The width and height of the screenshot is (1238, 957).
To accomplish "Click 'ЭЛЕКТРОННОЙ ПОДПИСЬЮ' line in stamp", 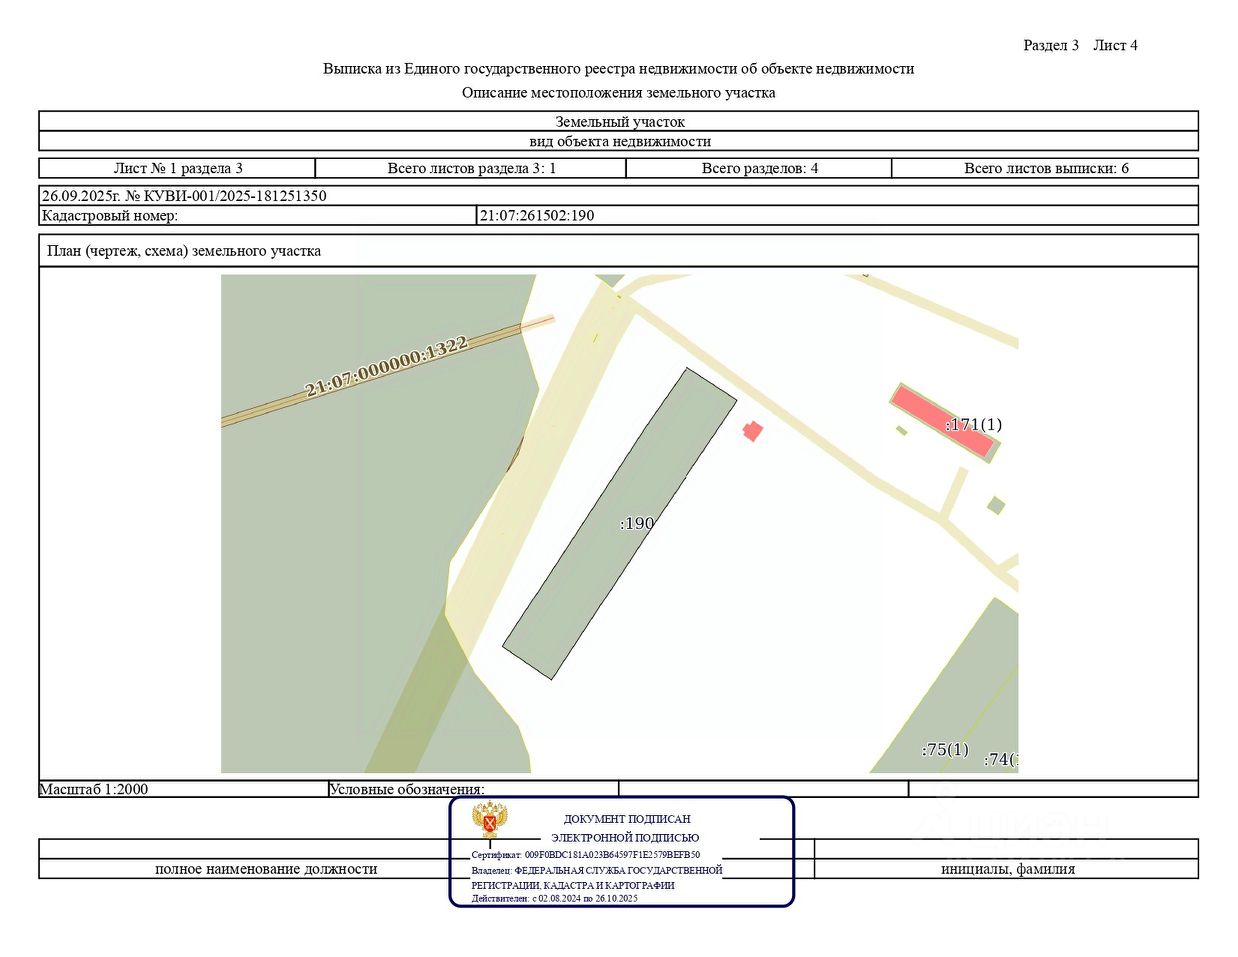I will pos(625,838).
